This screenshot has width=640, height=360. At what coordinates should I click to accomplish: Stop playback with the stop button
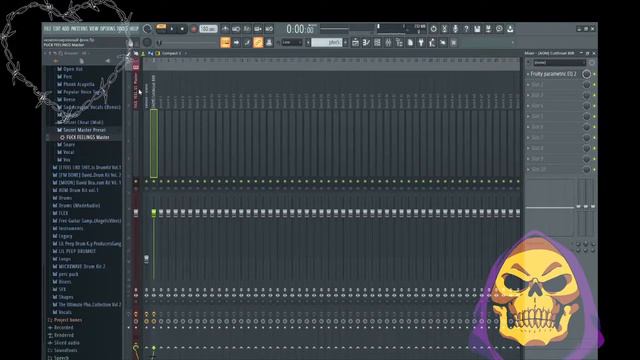point(182,29)
